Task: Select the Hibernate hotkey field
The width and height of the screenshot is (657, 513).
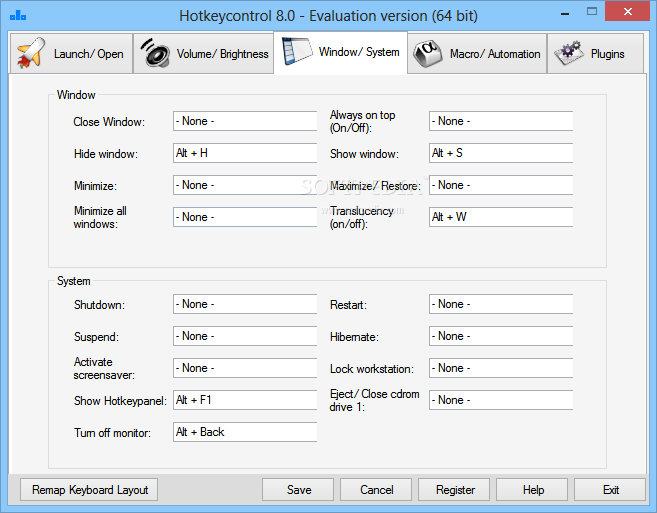Action: [x=501, y=336]
